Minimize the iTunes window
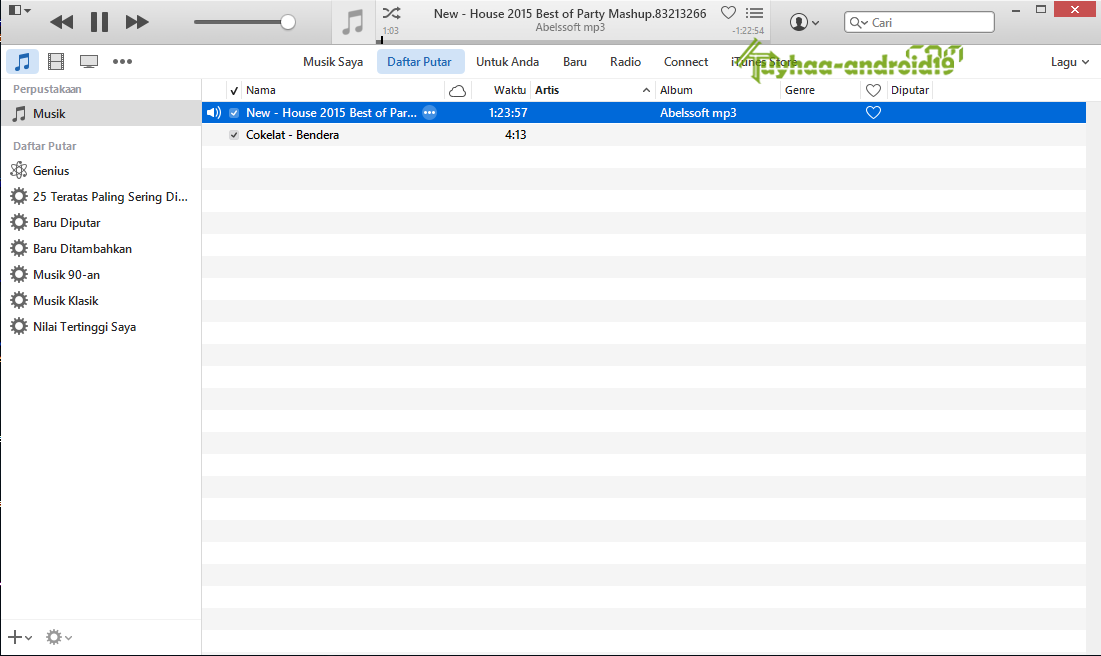Viewport: 1101px width, 656px height. [1016, 10]
